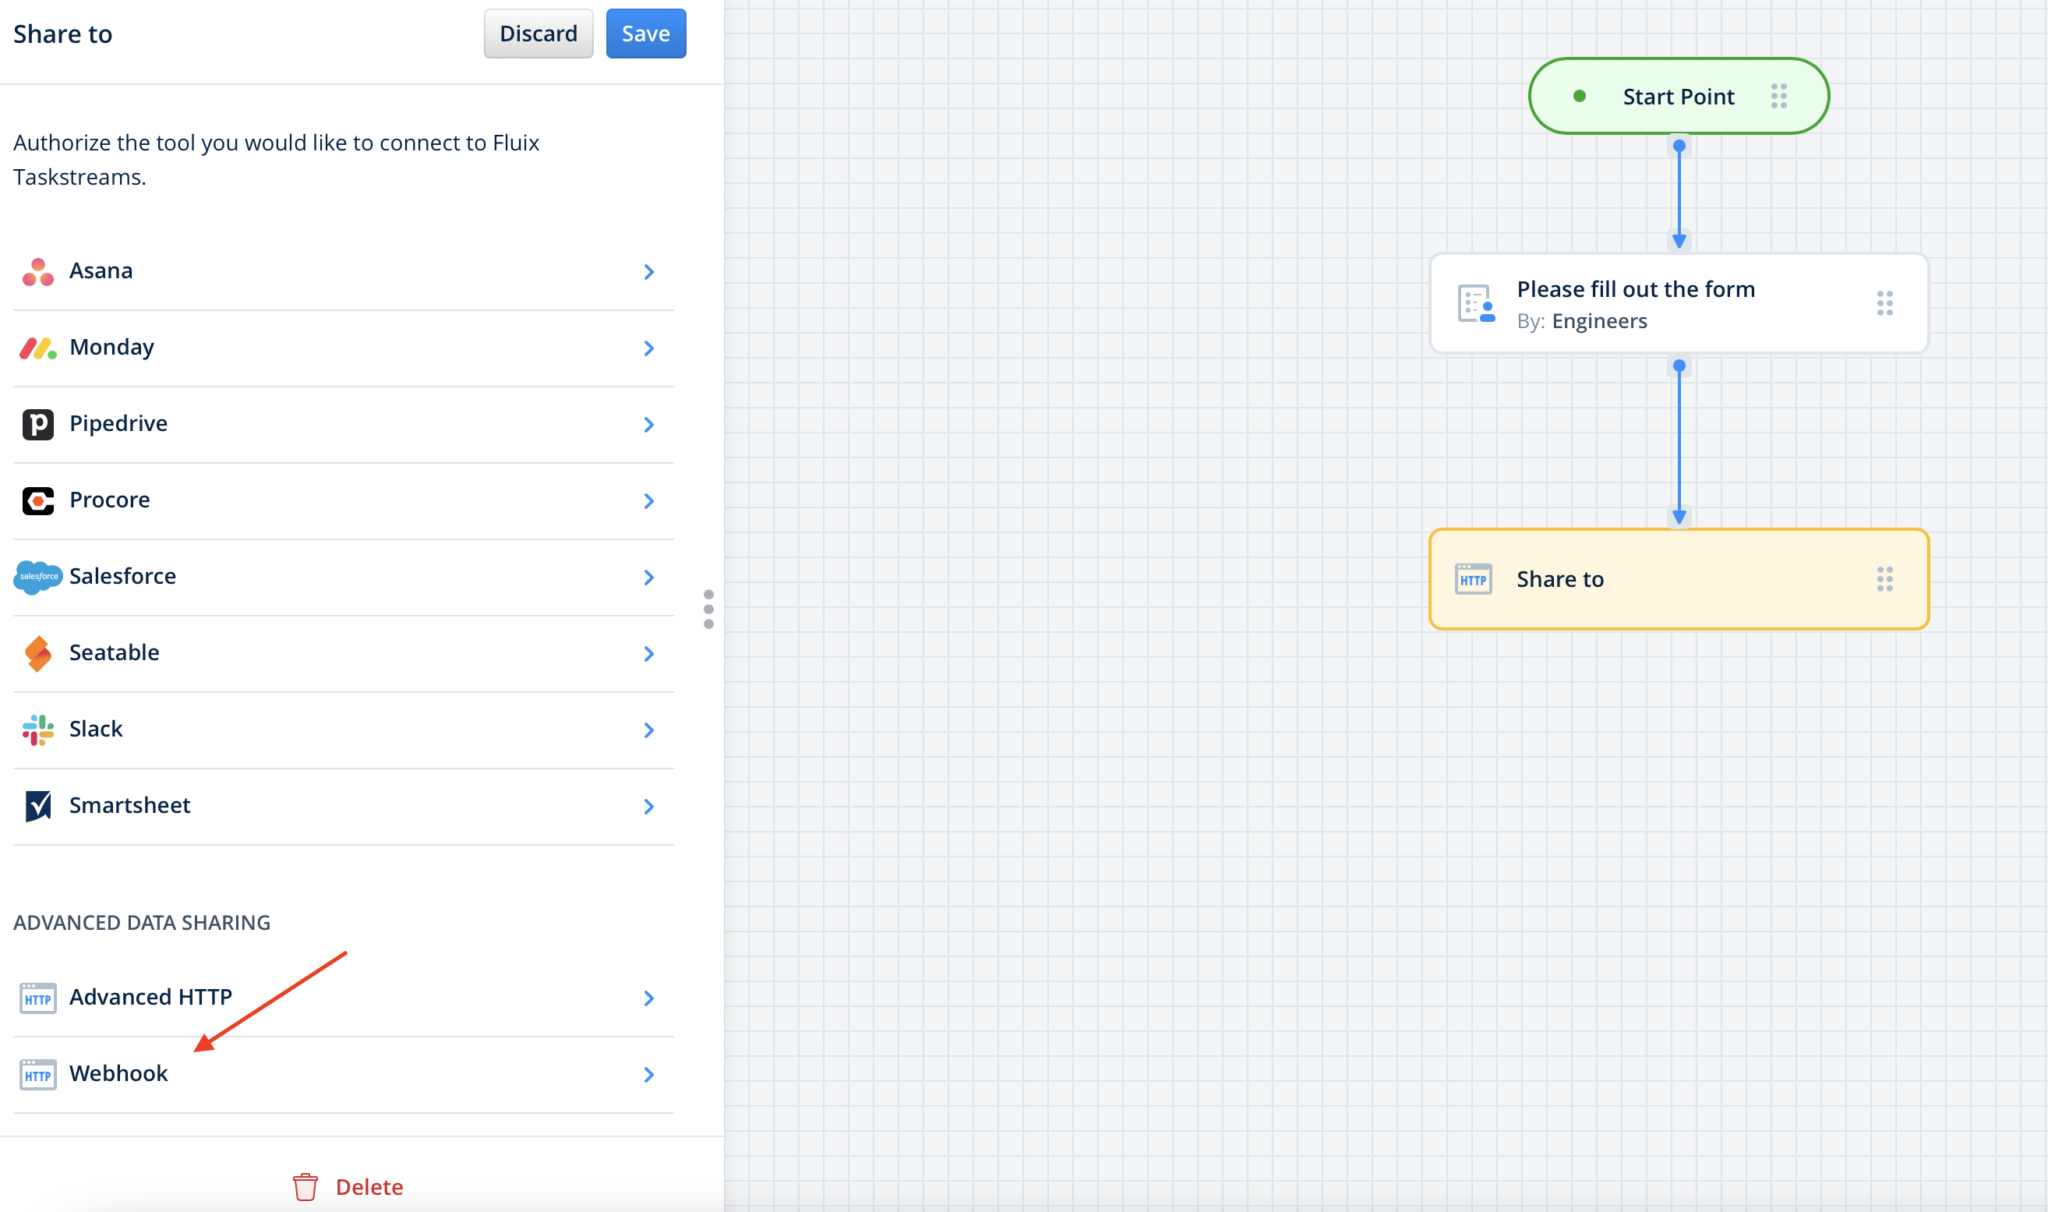Image resolution: width=2048 pixels, height=1212 pixels.
Task: Click the drag handle on the Start Point node
Action: [x=1778, y=97]
